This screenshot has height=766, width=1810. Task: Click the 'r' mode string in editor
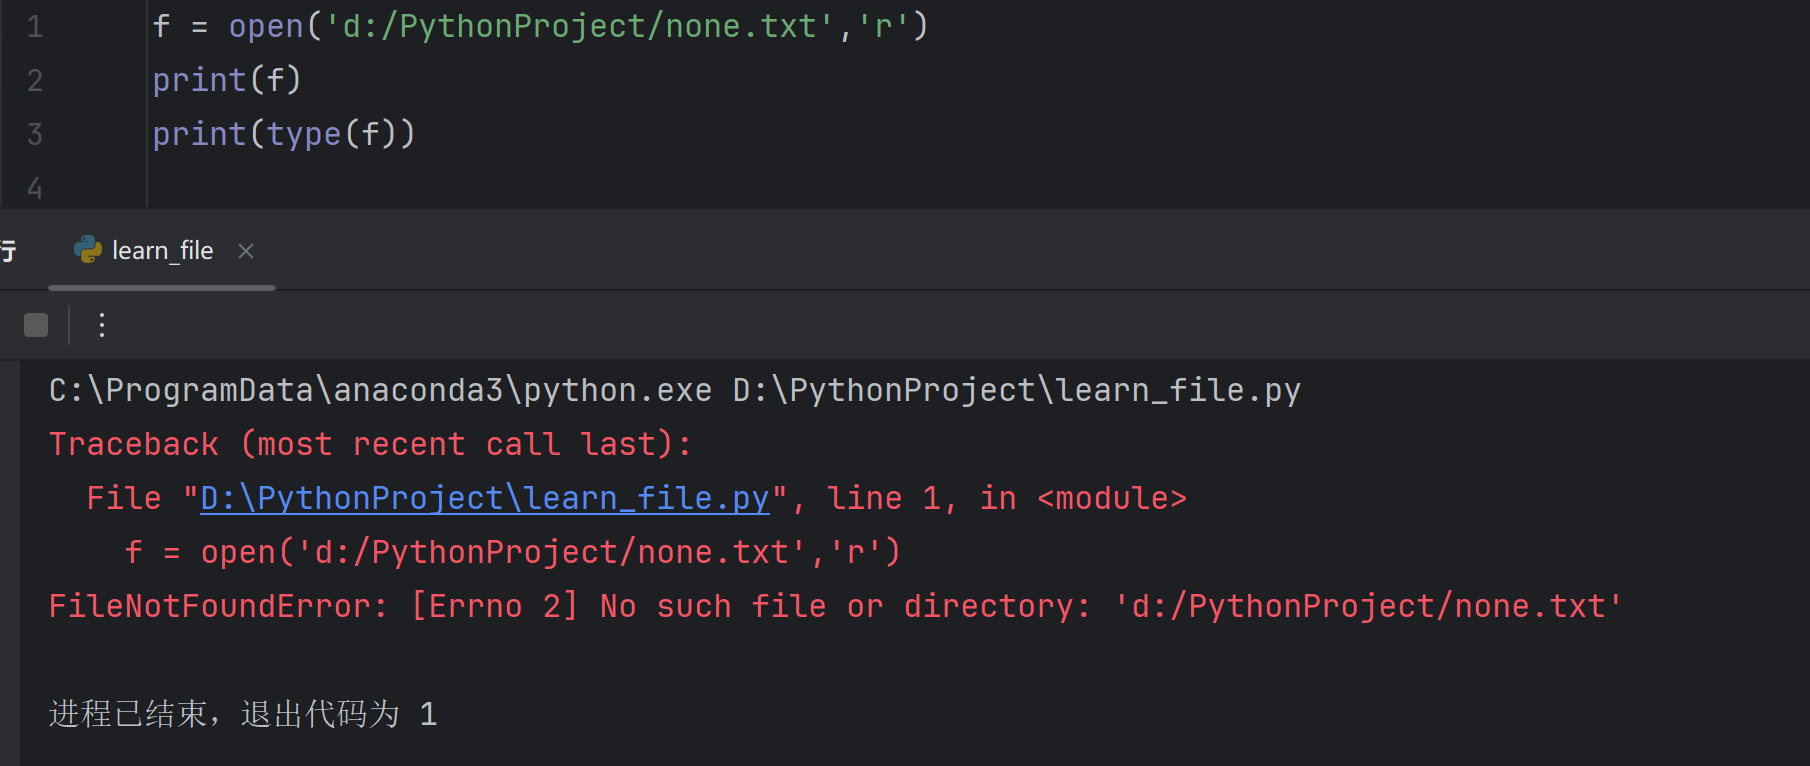coord(883,26)
